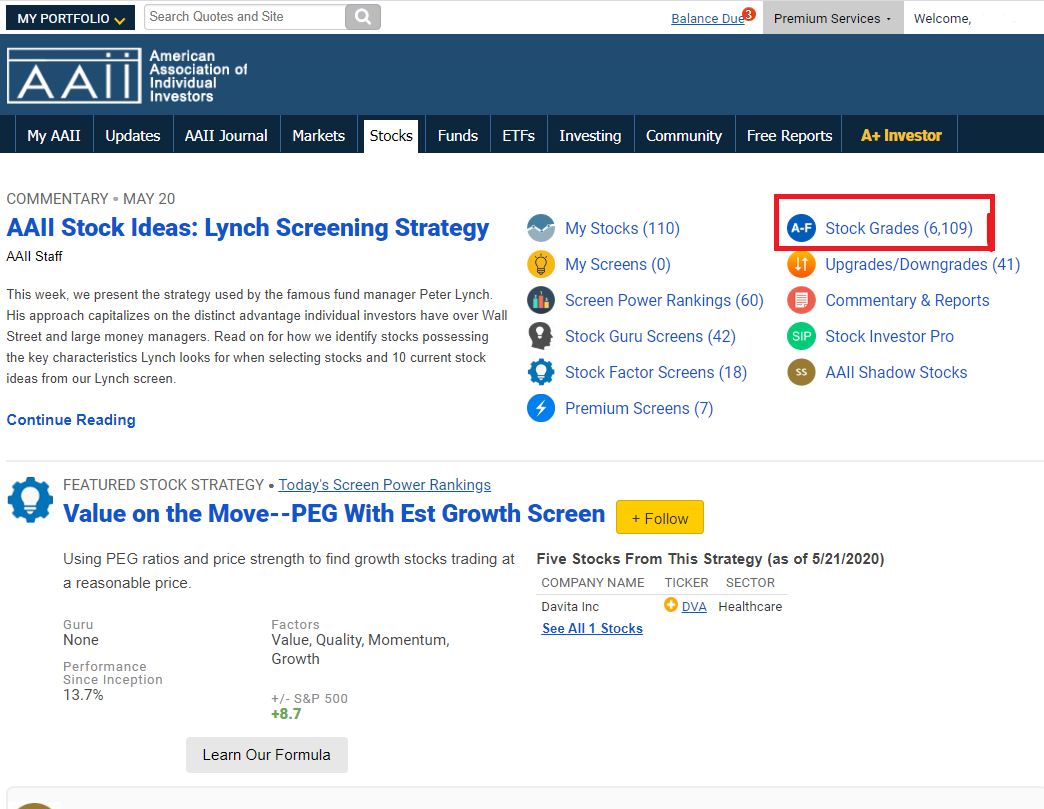This screenshot has height=809, width=1044.
Task: Focus the Search Quotes and Site field
Action: click(x=245, y=17)
